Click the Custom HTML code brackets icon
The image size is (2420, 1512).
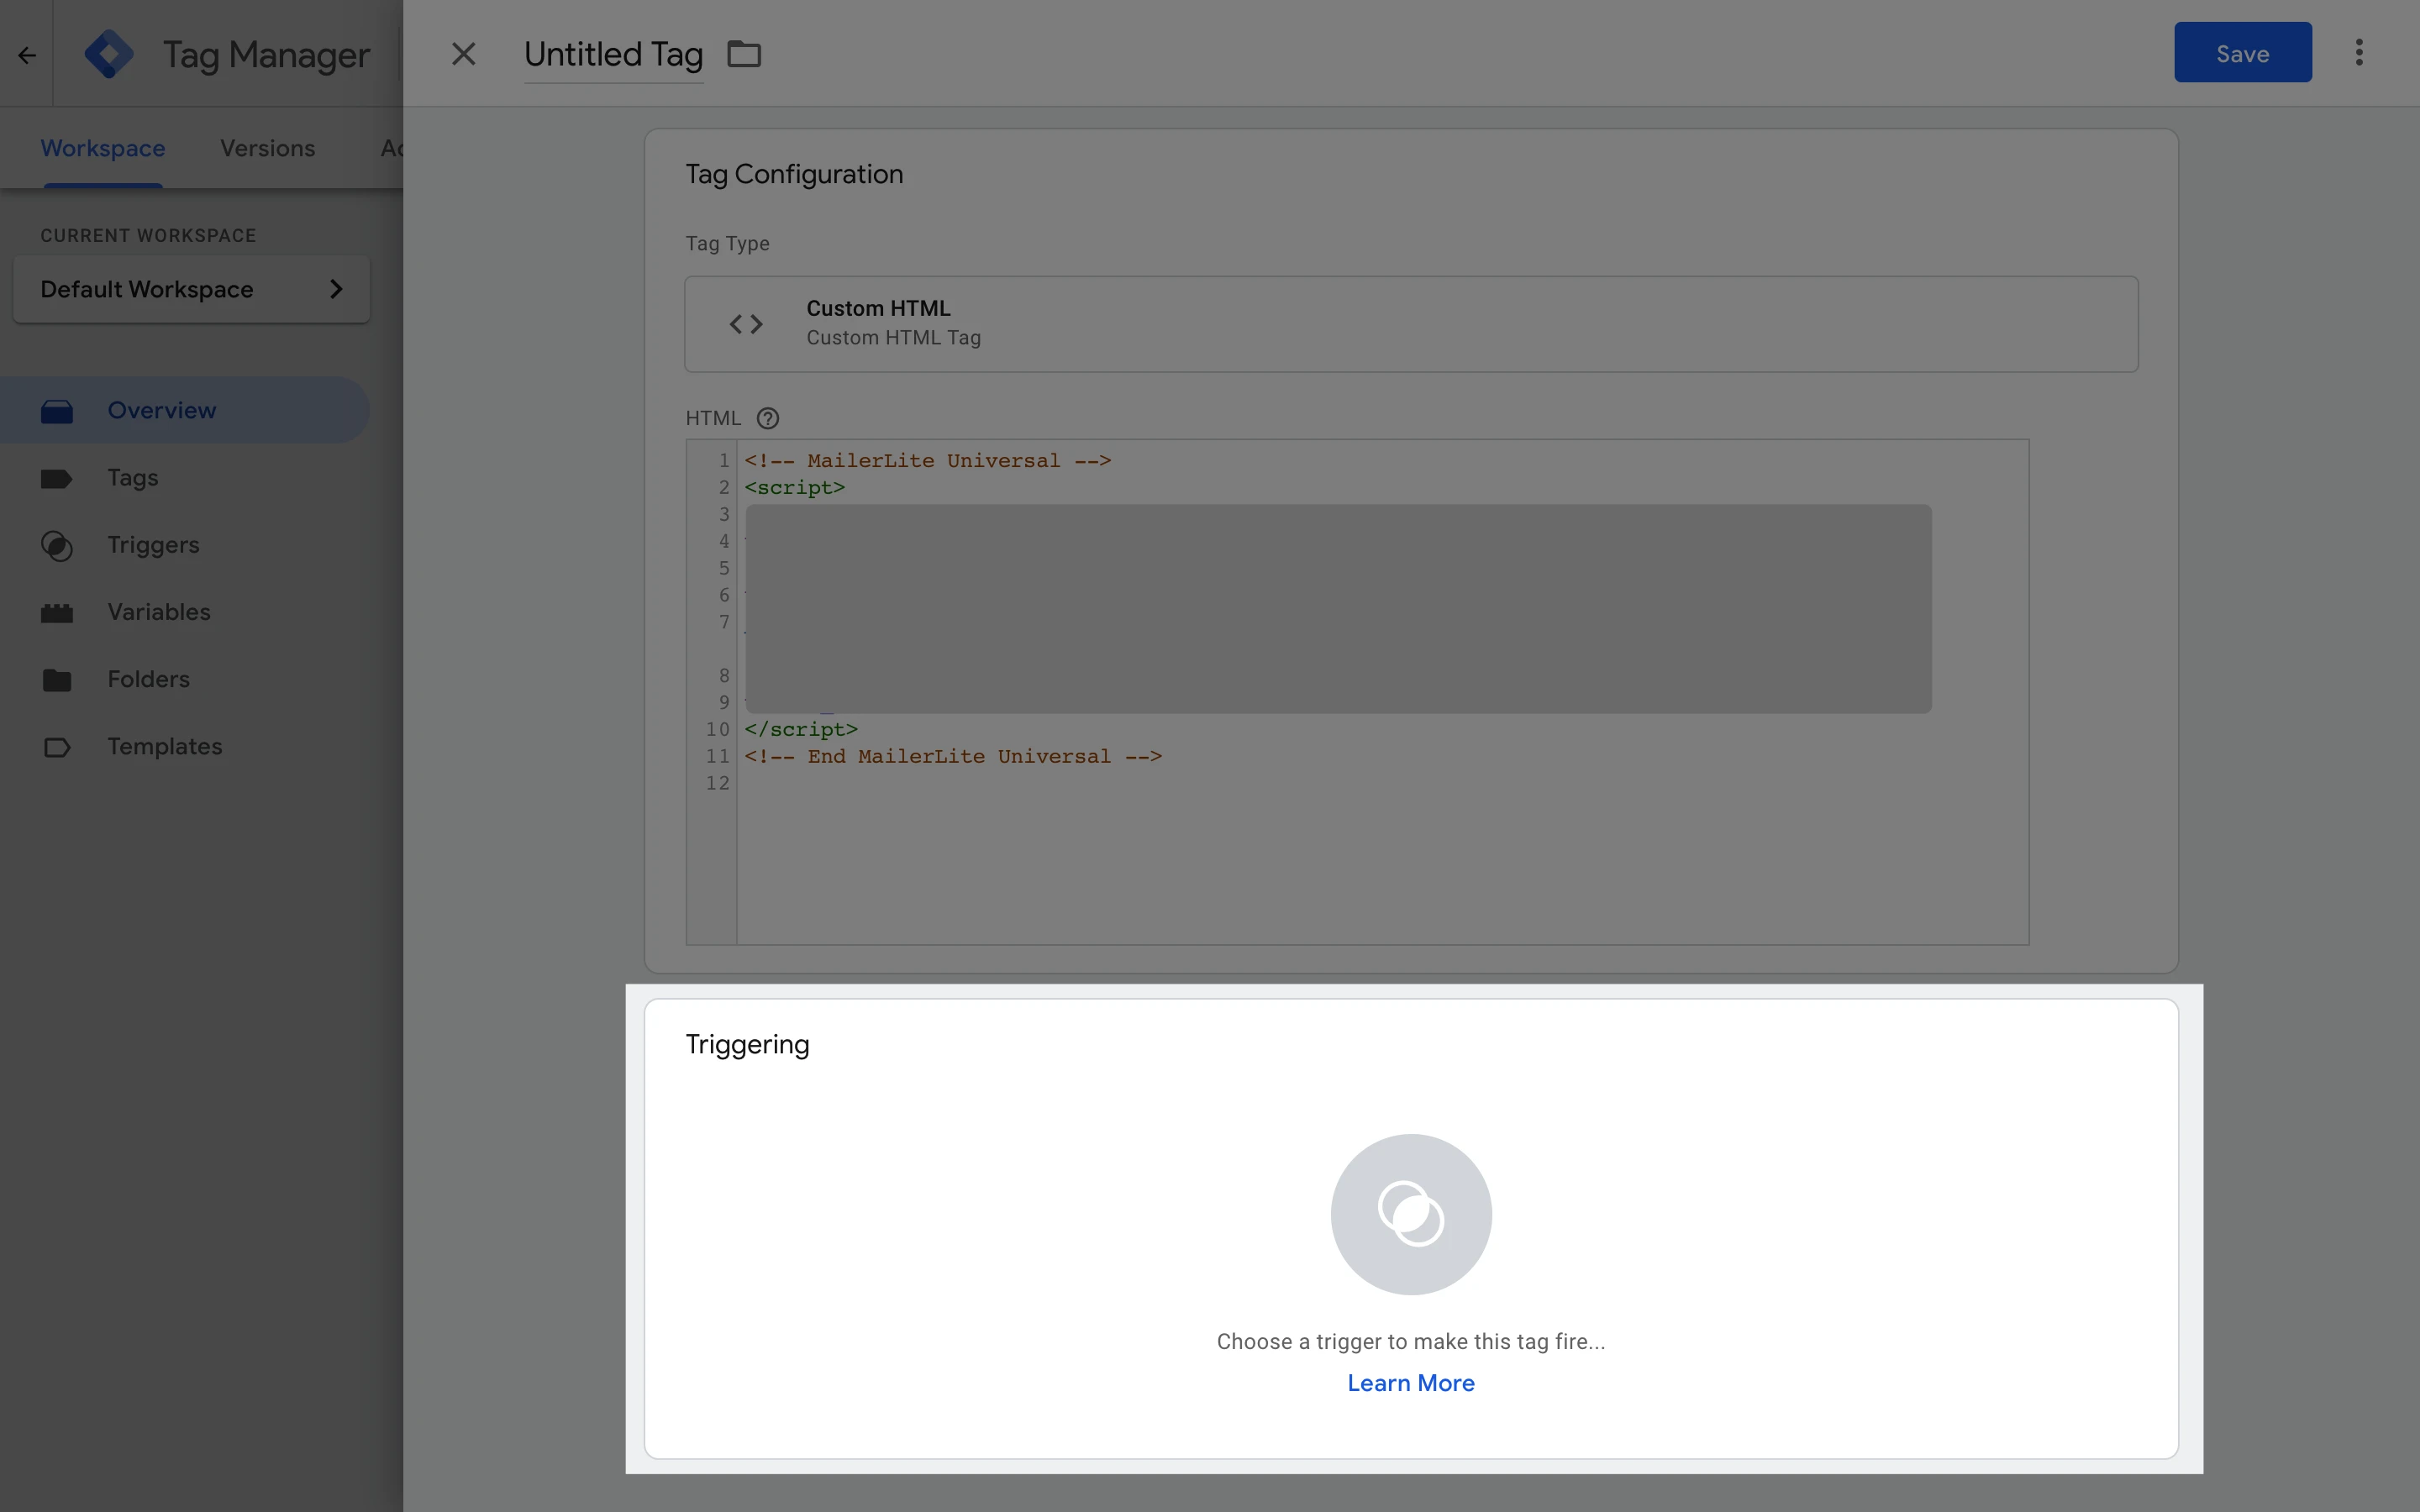point(746,324)
